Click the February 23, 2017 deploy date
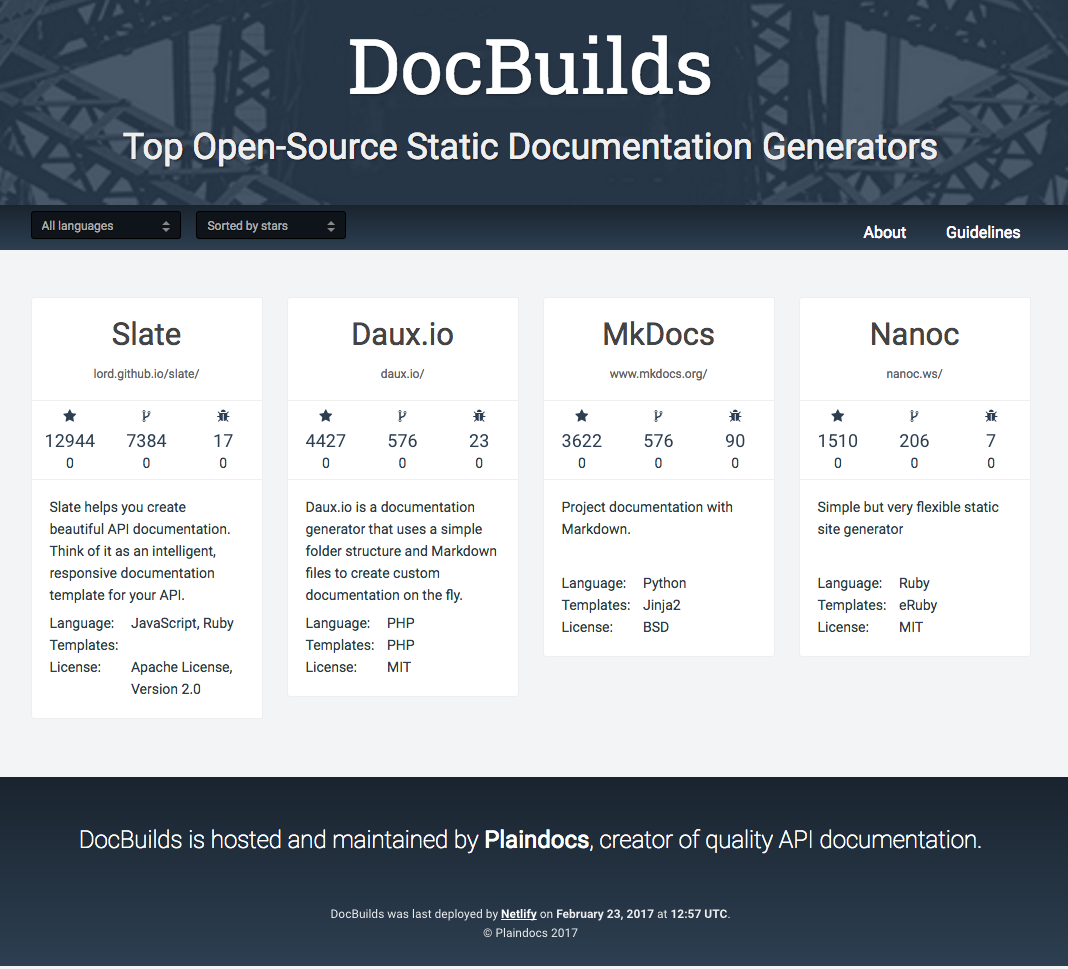This screenshot has height=969, width=1068. coord(605,914)
